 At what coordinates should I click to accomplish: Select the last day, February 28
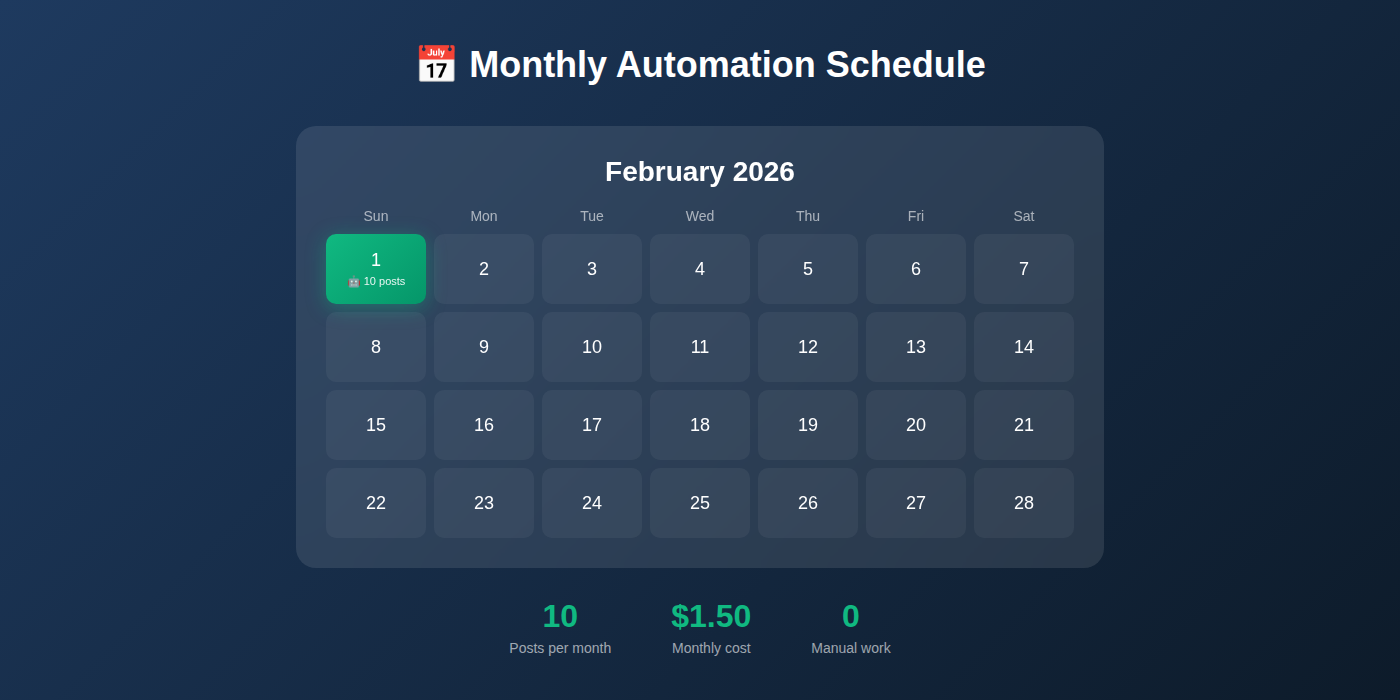click(1024, 503)
